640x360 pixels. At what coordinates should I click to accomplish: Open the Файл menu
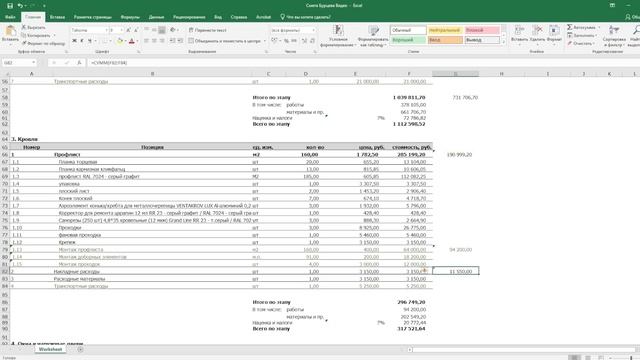click(x=10, y=17)
